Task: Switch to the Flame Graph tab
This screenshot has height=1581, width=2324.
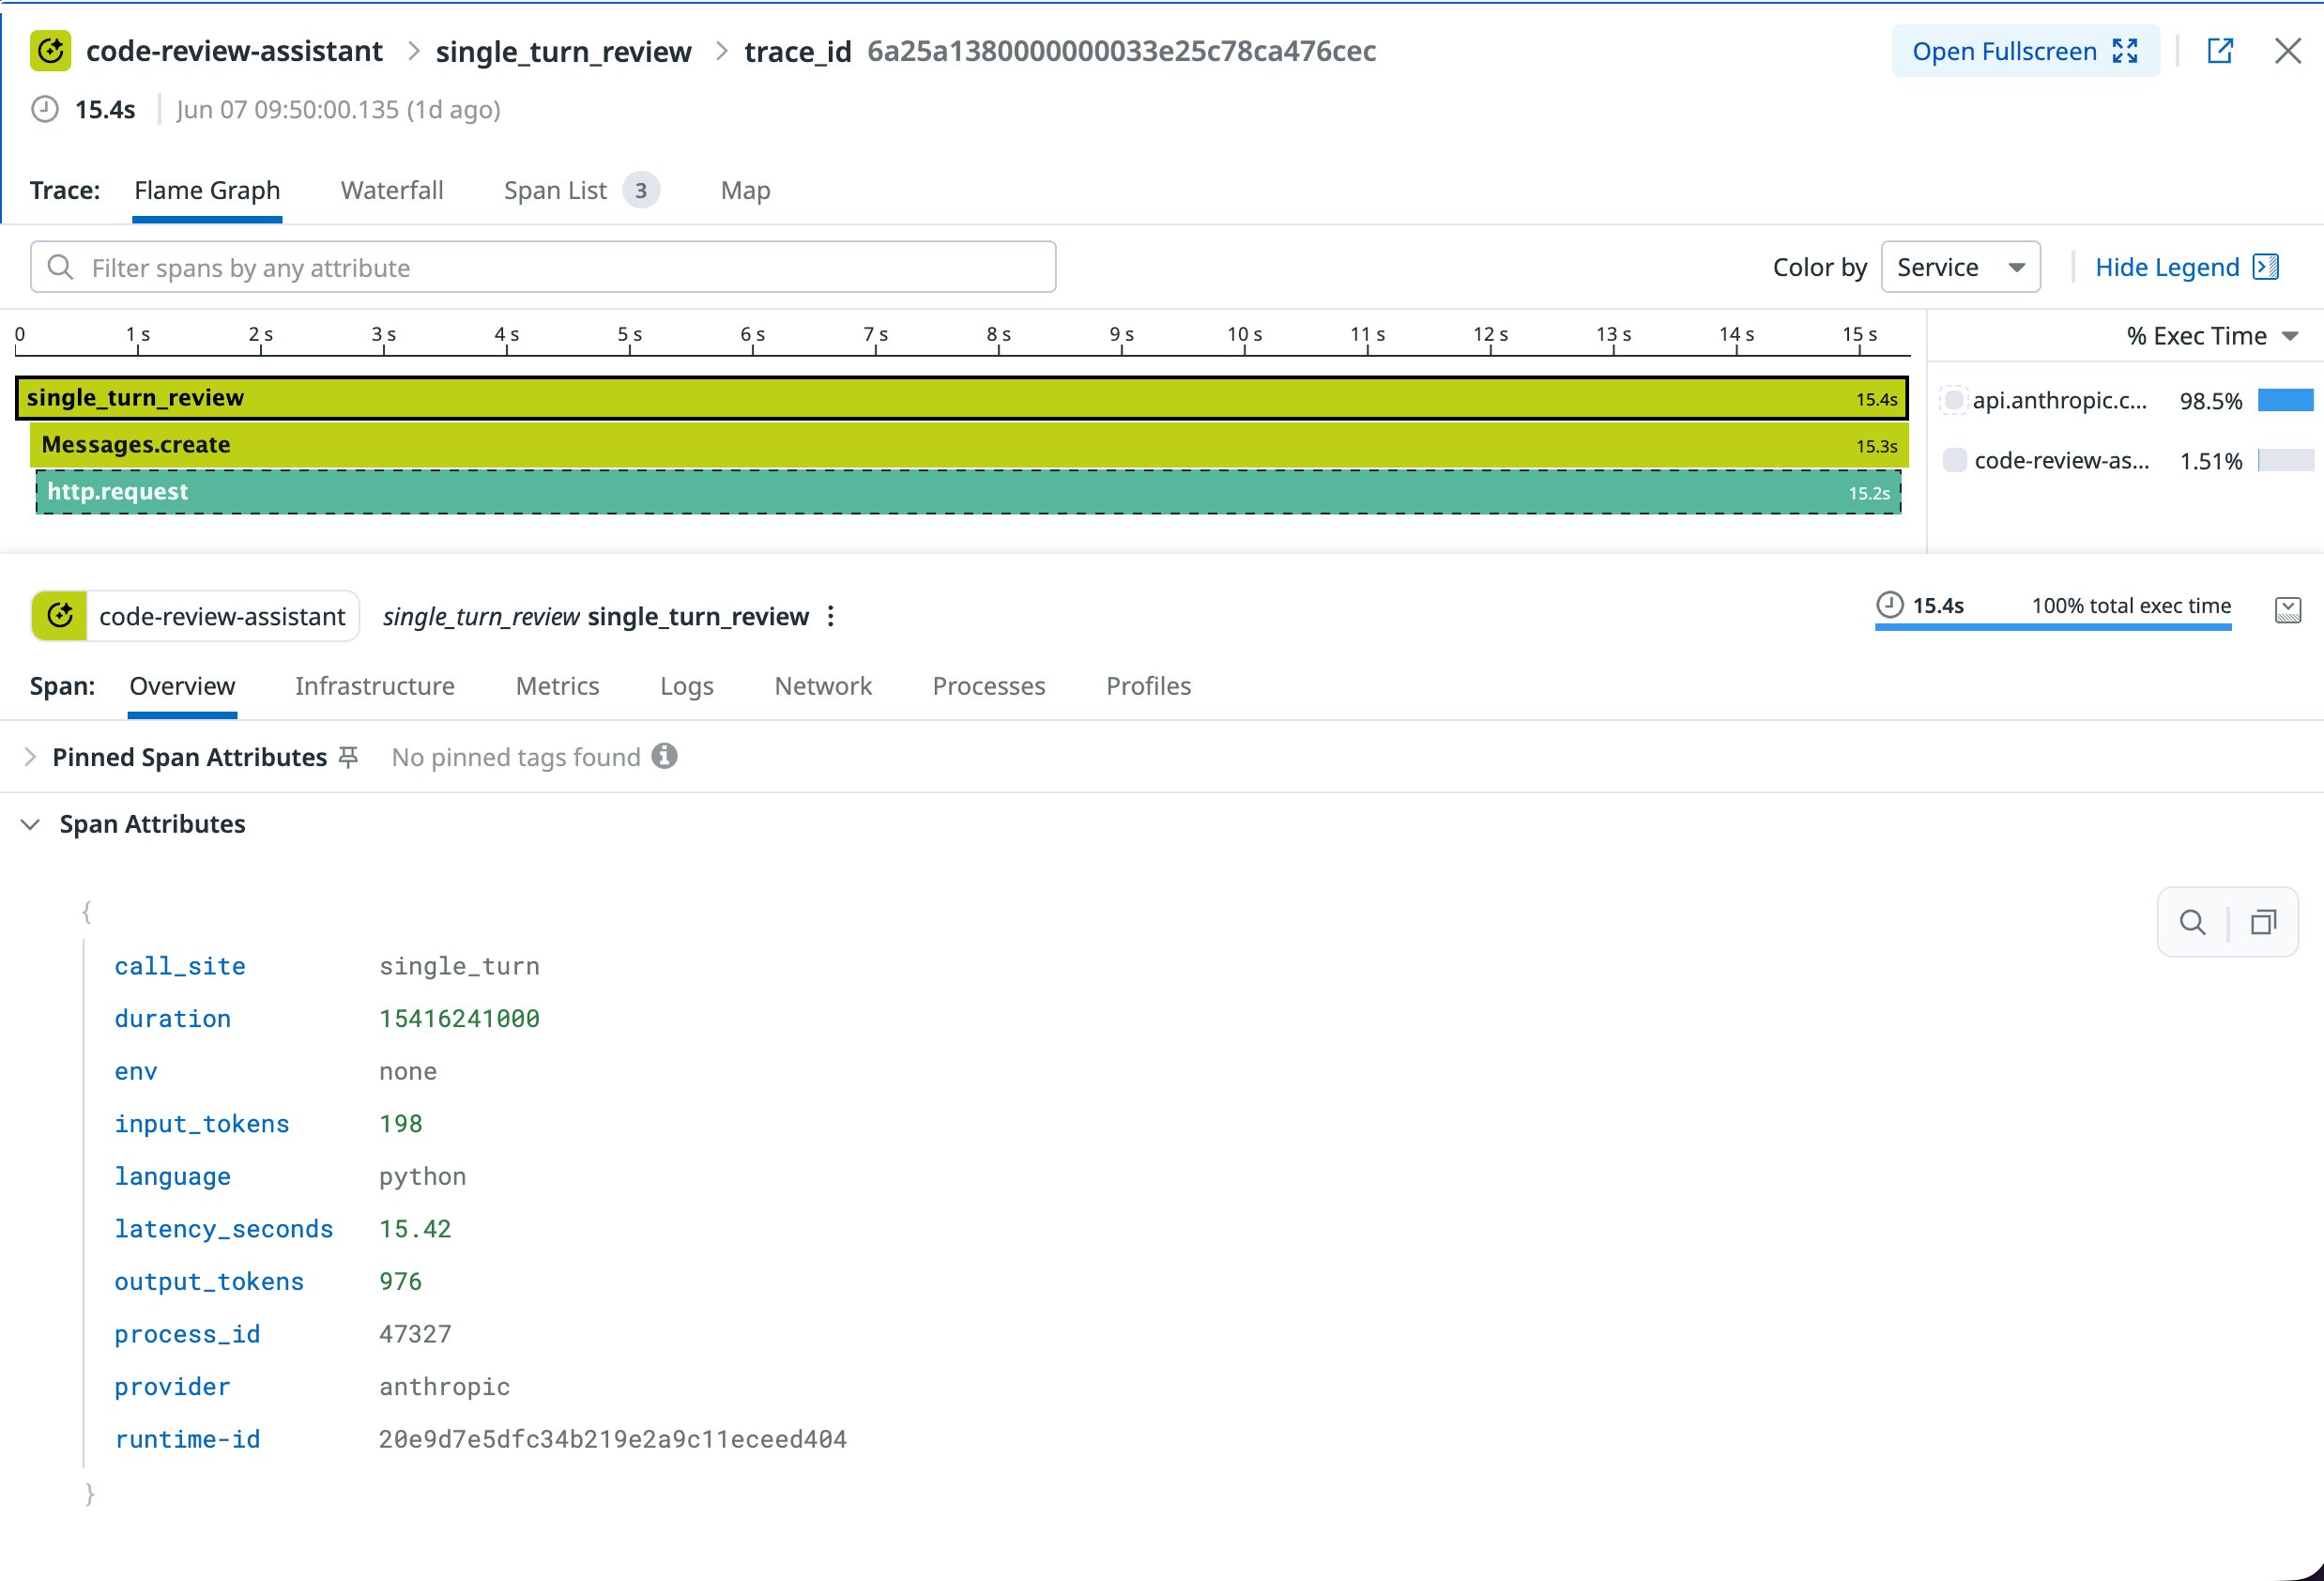Action: (207, 190)
